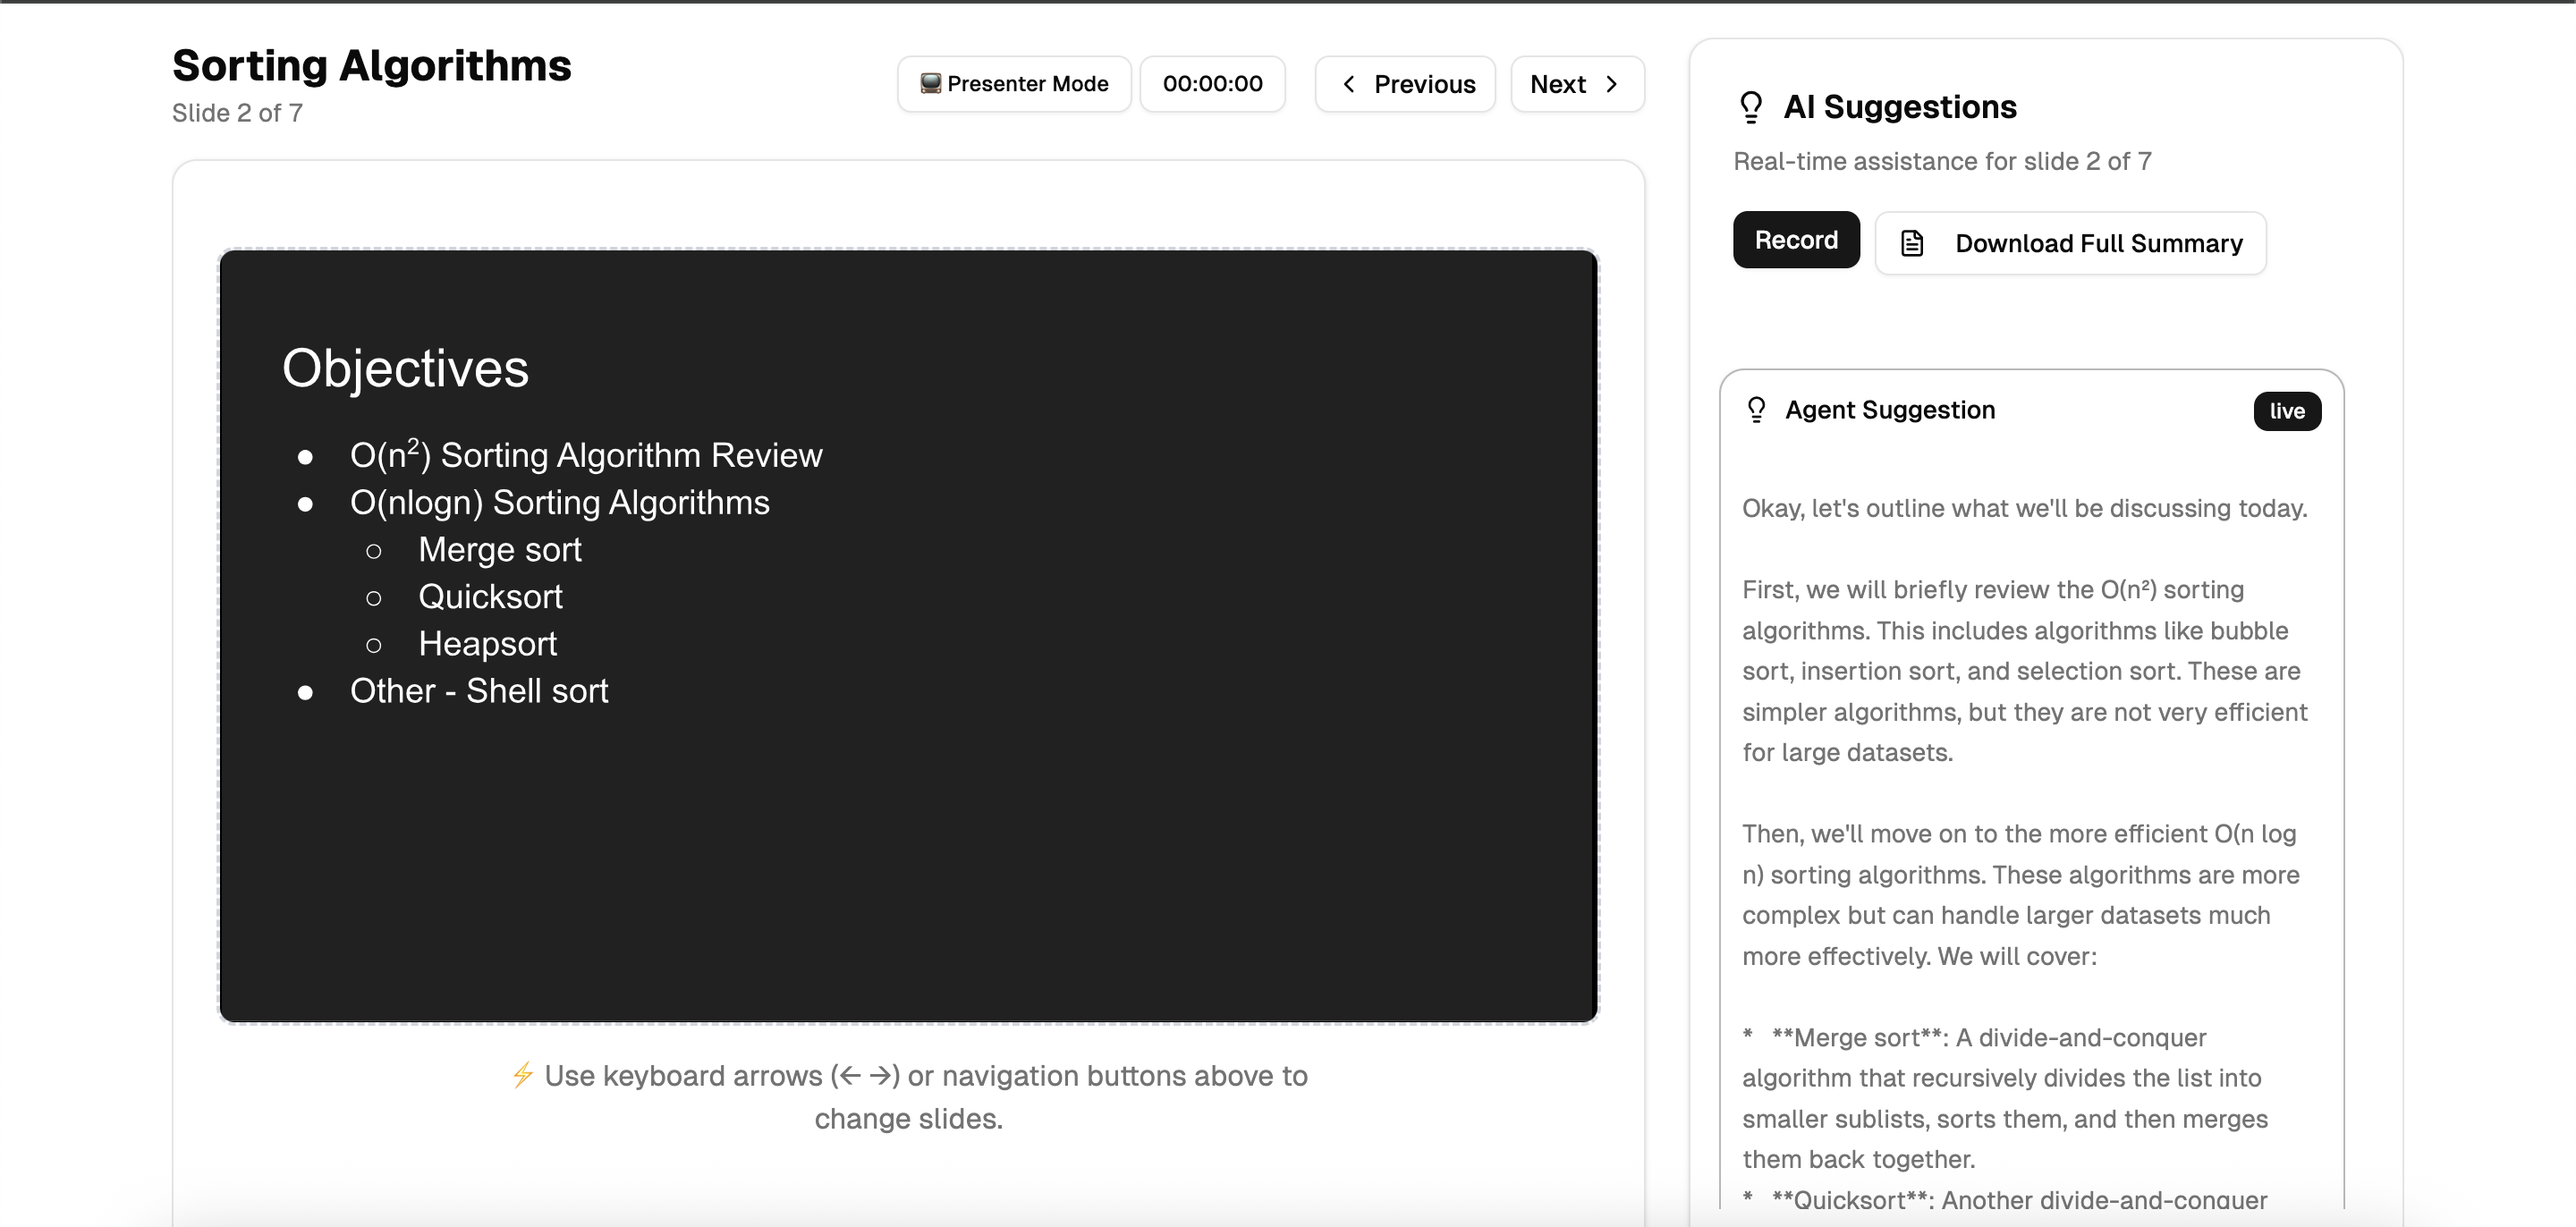This screenshot has height=1227, width=2576.
Task: Go back to the Previous slide
Action: [1405, 84]
